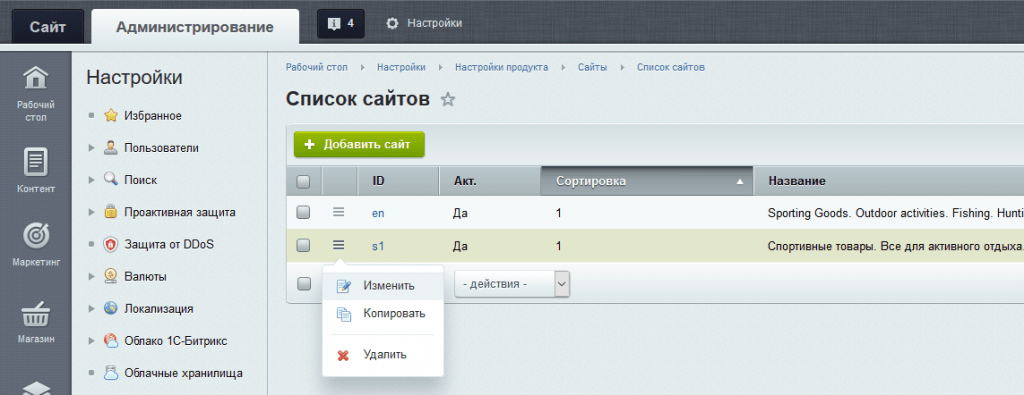Expand the Облако 1С-Битрикс tree node
Screen dimensions: 1024x395
pos(91,341)
